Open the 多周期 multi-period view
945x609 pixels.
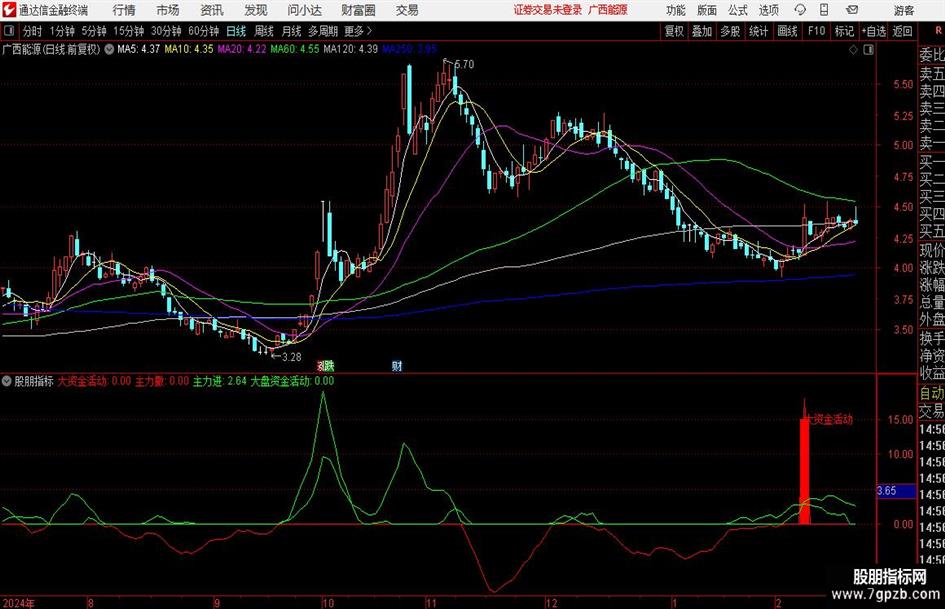(x=323, y=31)
